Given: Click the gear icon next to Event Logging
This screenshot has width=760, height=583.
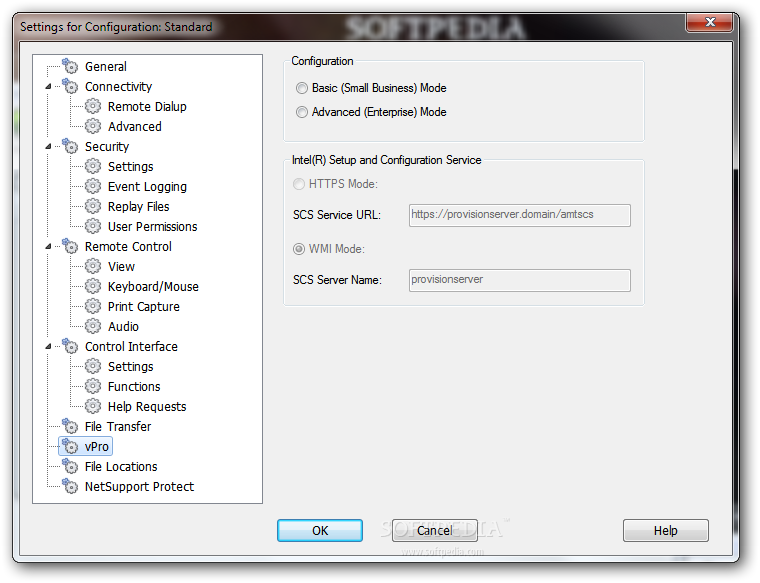Looking at the screenshot, I should [93, 186].
